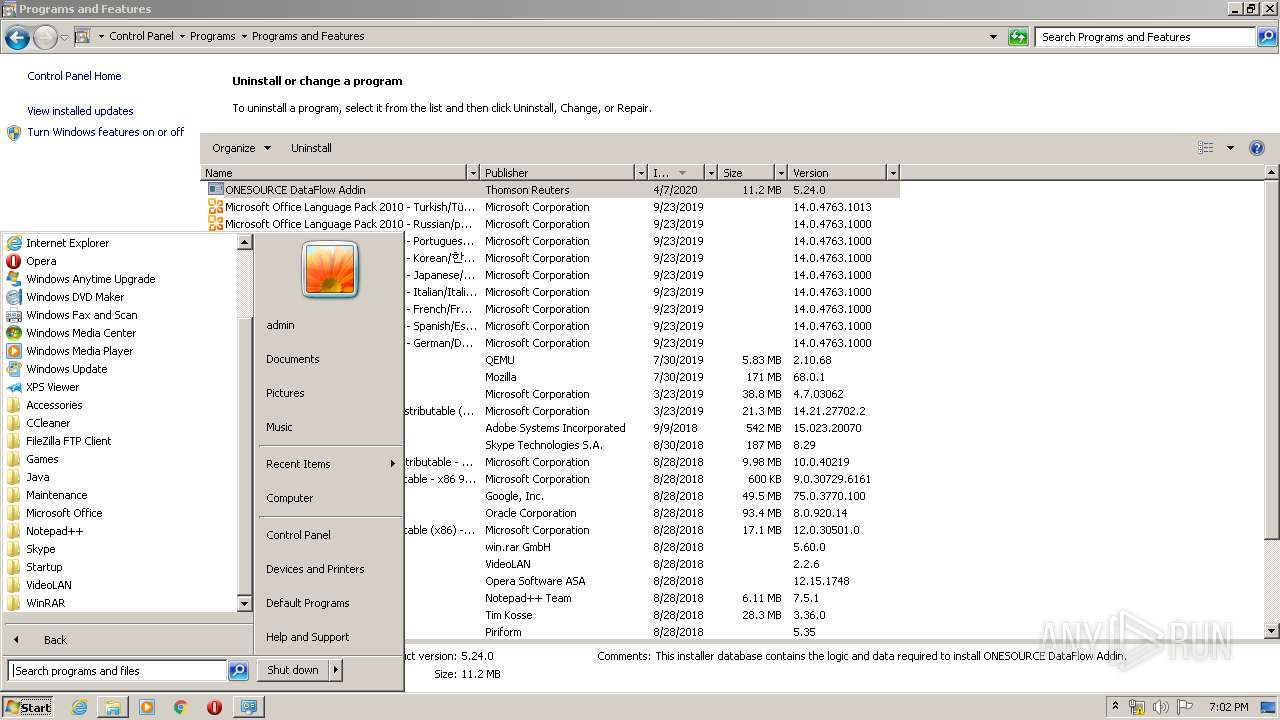The width and height of the screenshot is (1280, 720).
Task: Expand the Accessories folder
Action: [x=54, y=405]
